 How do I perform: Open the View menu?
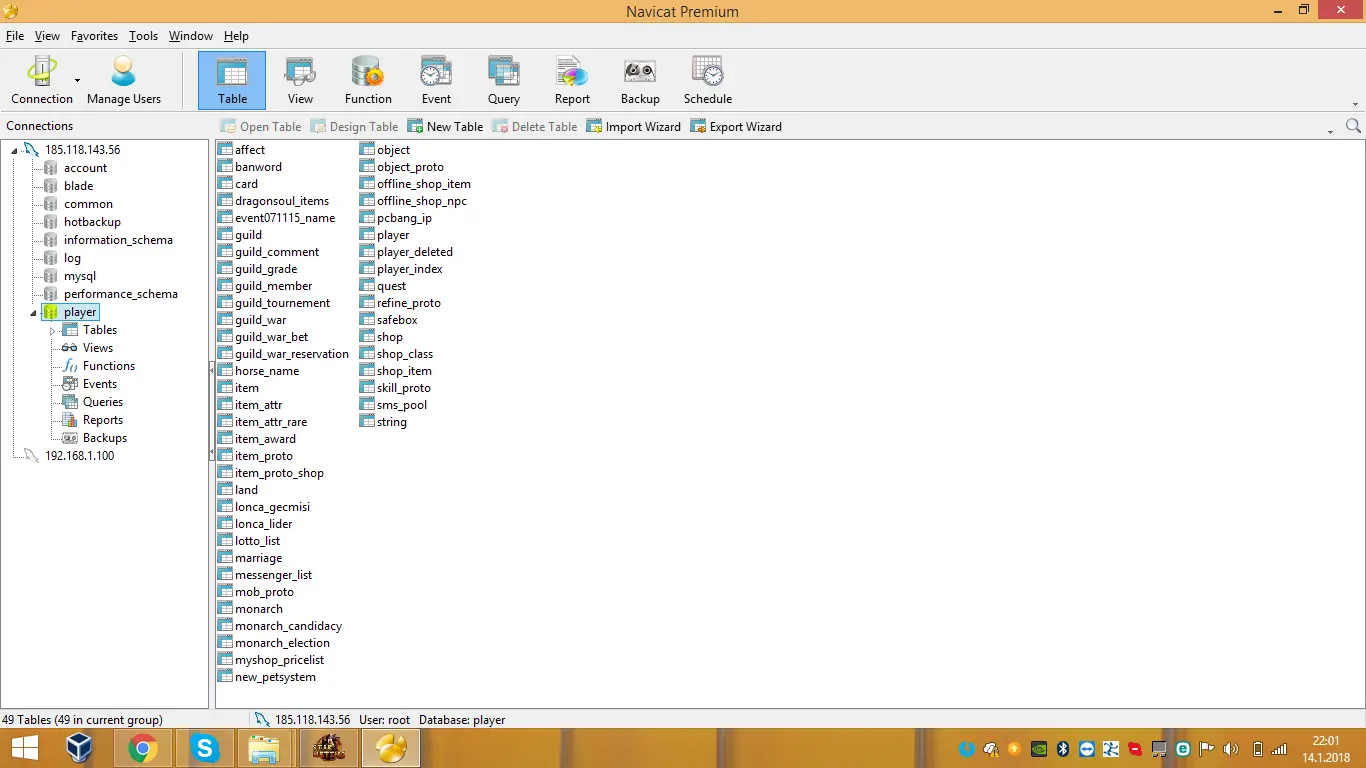coord(47,36)
